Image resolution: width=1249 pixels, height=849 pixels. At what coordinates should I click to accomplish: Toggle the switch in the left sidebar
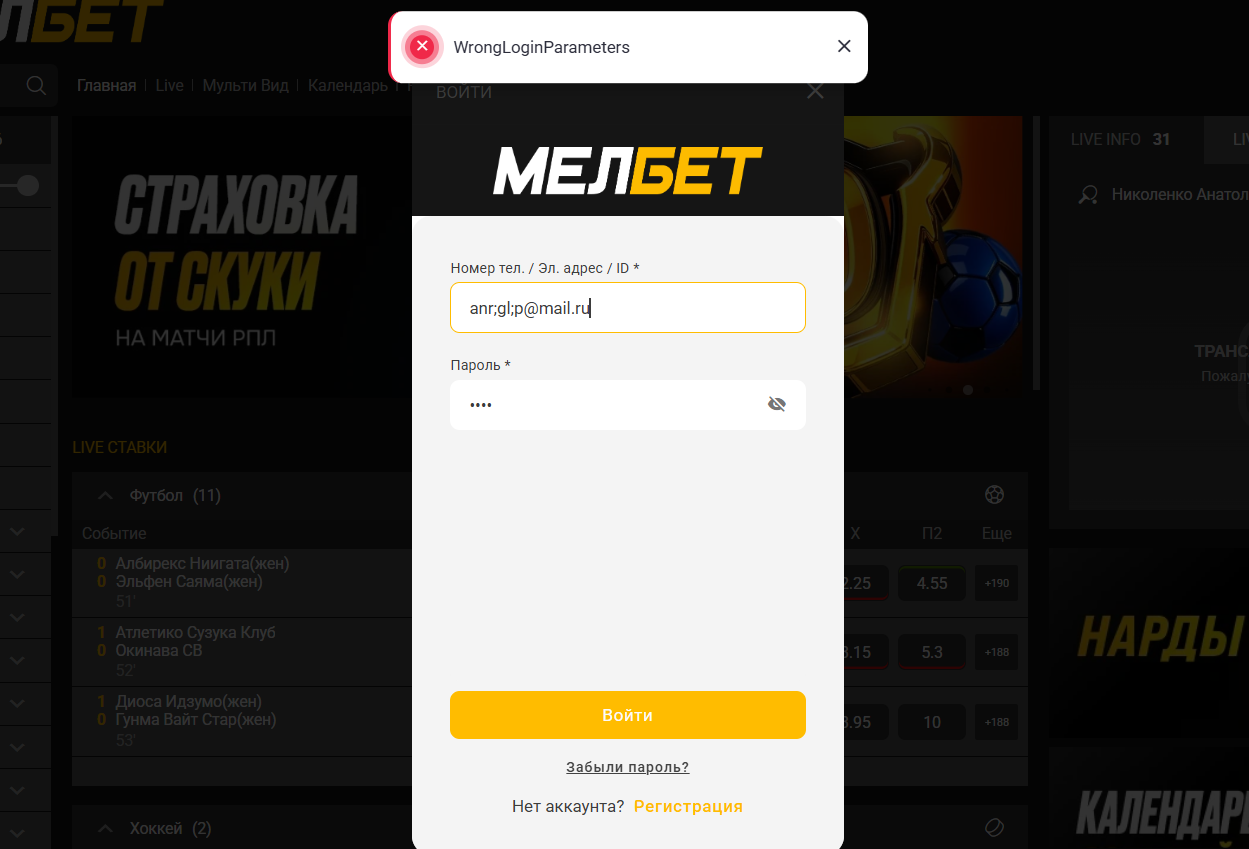point(20,185)
